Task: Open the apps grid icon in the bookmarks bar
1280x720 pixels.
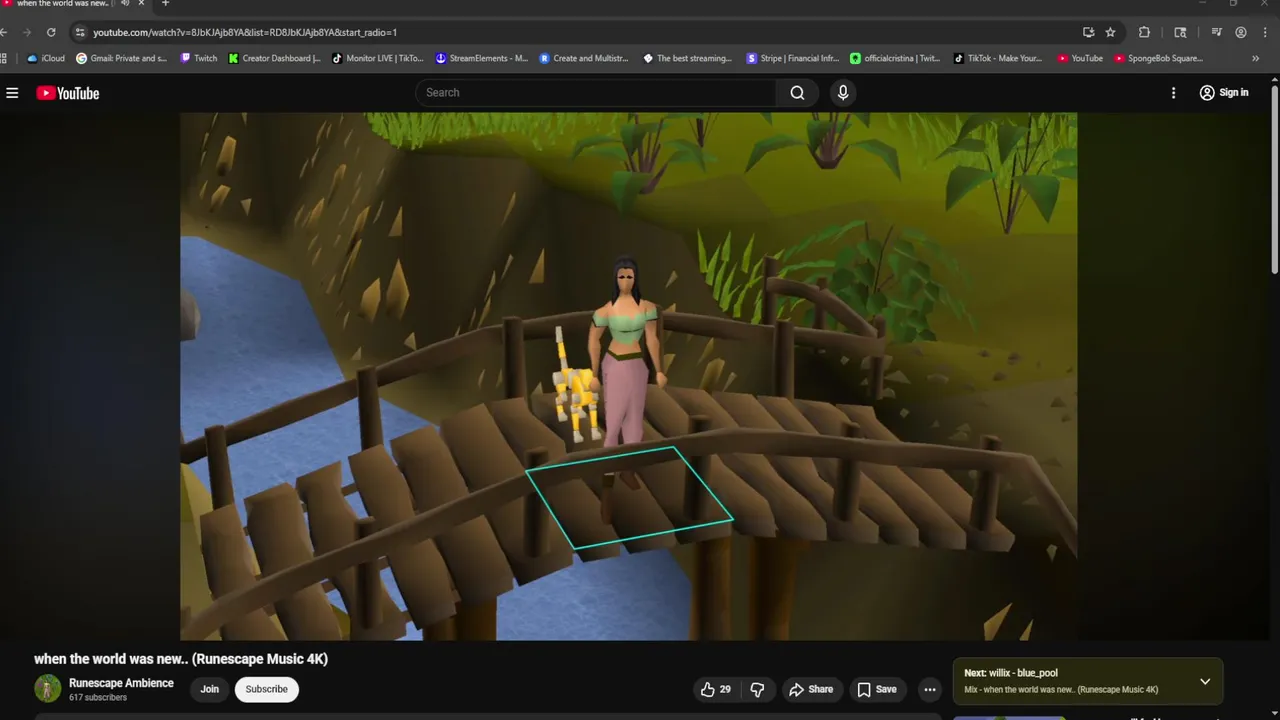Action: click(5, 58)
